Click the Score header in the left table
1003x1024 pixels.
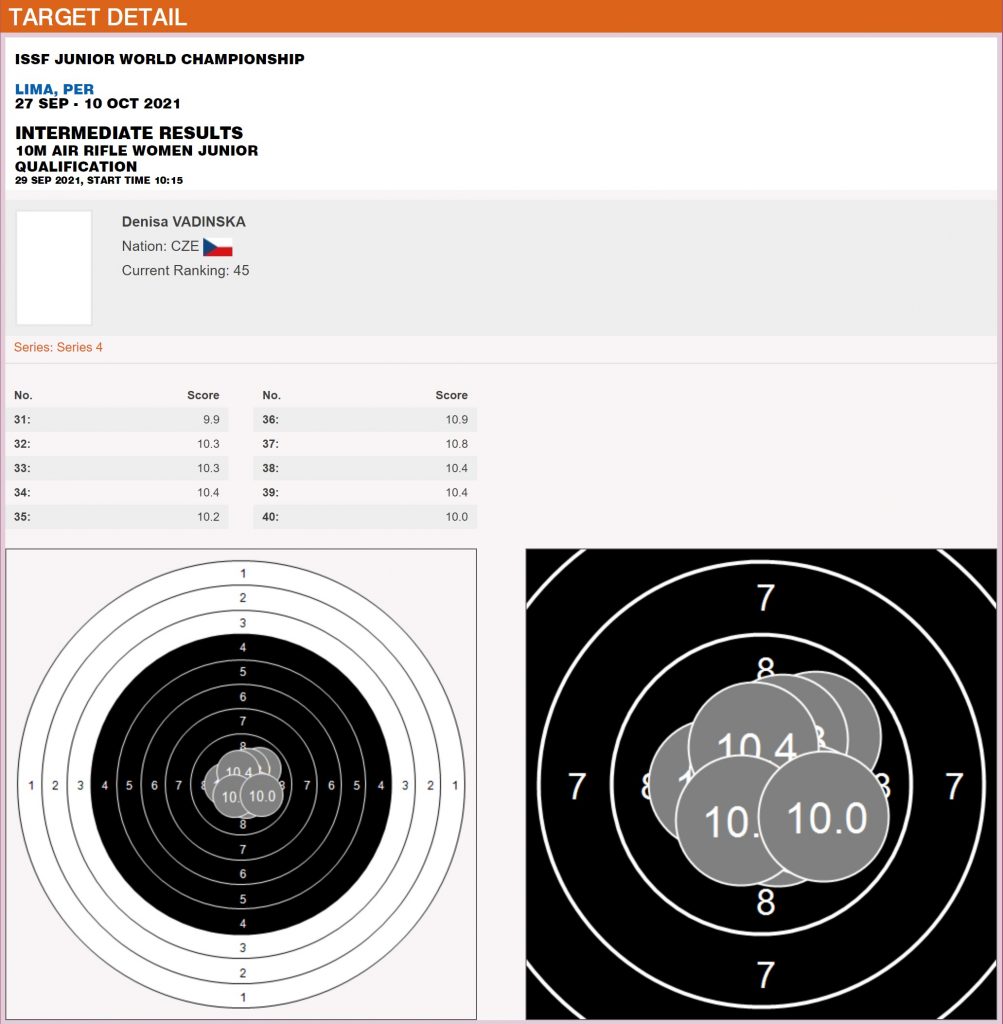click(x=203, y=395)
